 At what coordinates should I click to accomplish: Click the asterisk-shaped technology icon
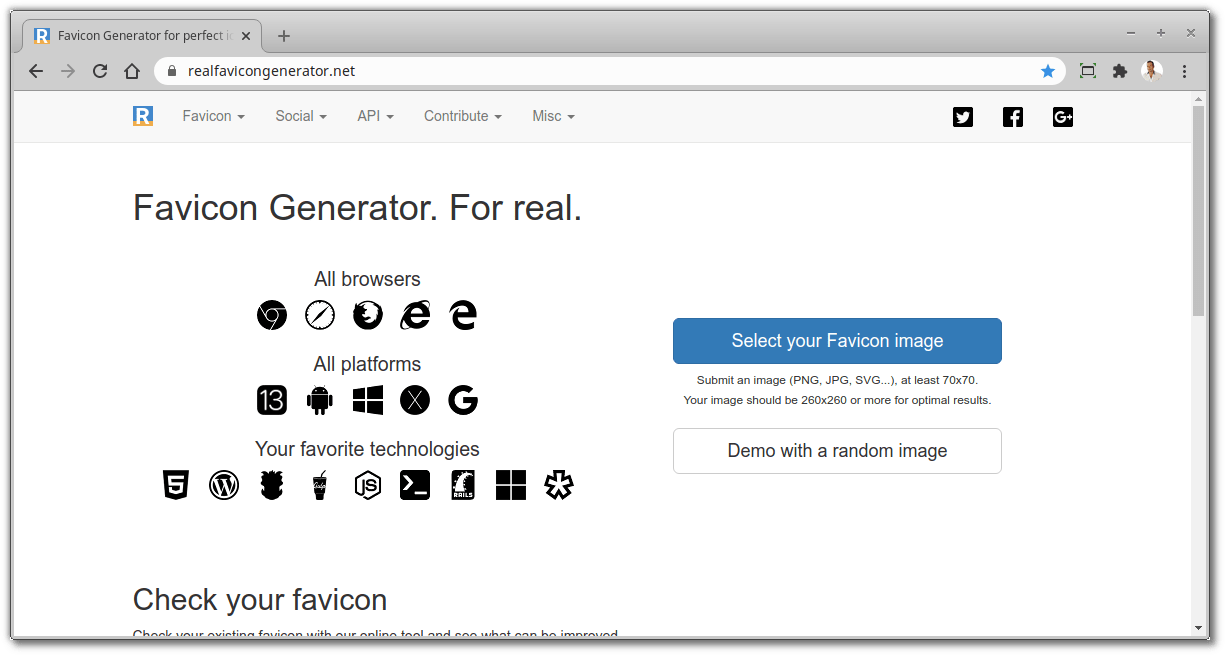point(559,485)
